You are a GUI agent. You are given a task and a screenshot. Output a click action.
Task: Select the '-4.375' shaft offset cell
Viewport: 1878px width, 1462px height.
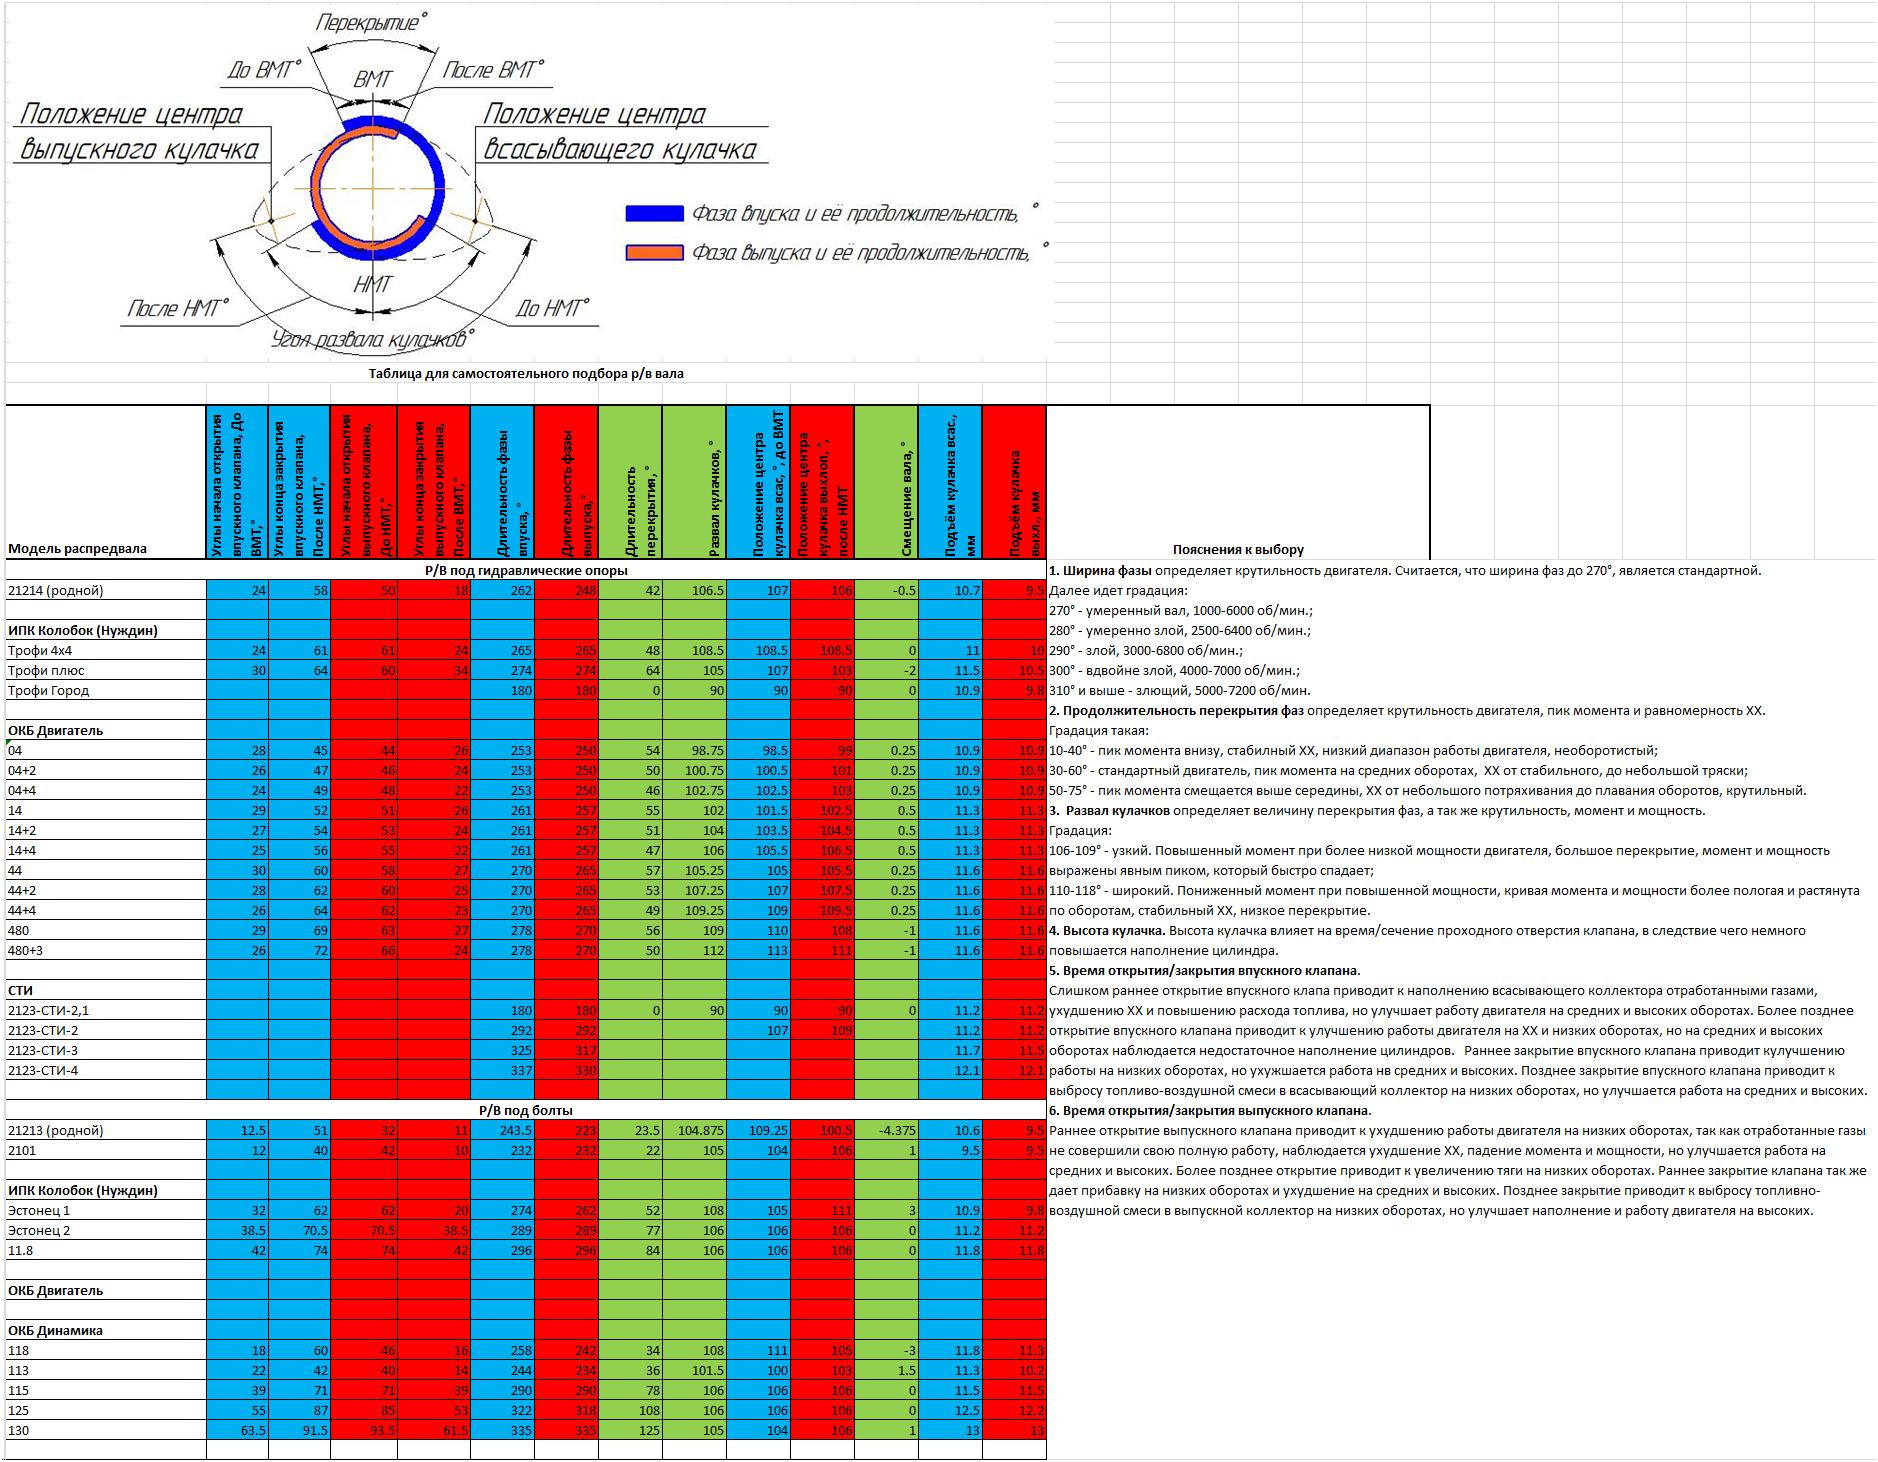click(x=886, y=1130)
